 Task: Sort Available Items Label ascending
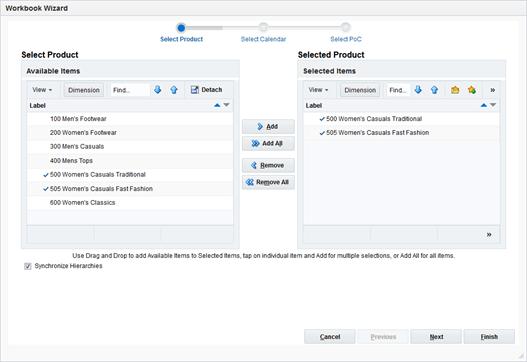pos(217,105)
